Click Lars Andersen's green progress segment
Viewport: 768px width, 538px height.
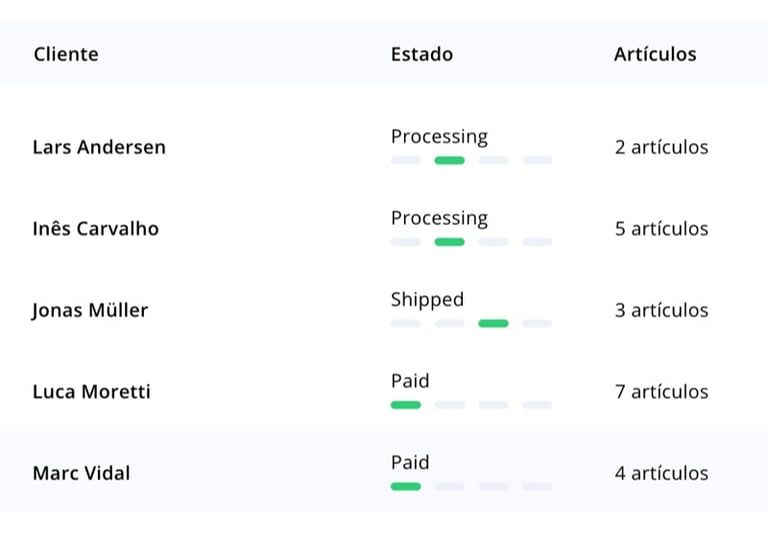(449, 160)
